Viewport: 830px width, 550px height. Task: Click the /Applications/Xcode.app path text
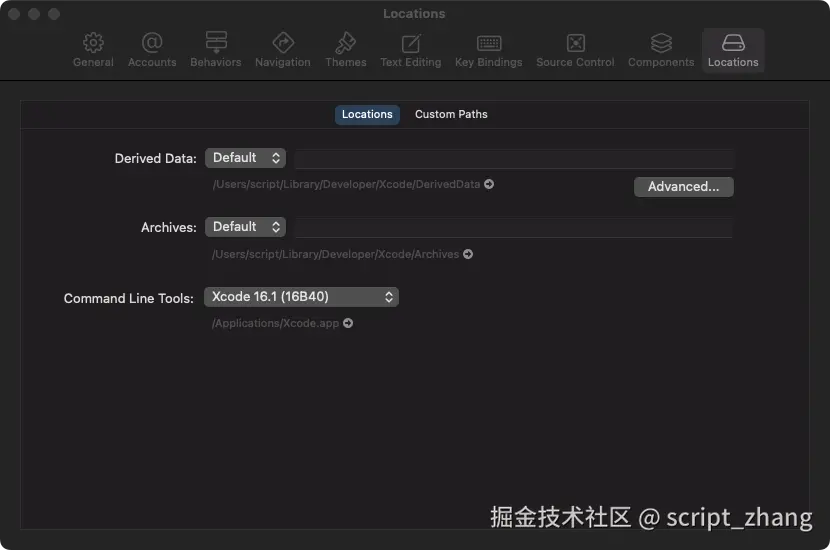tap(275, 323)
